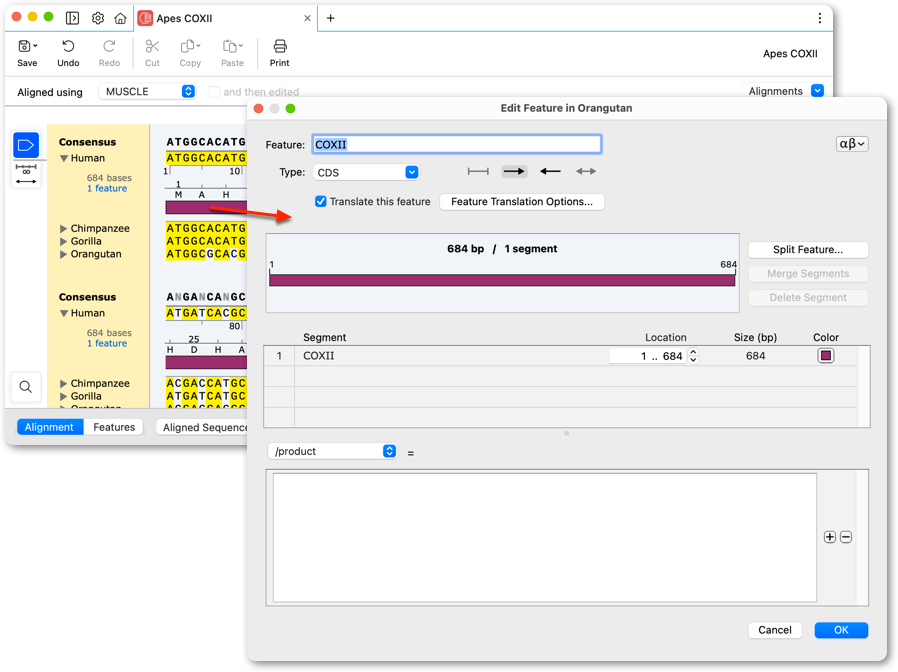
Task: Print the Apes COXII document
Action: click(x=279, y=53)
